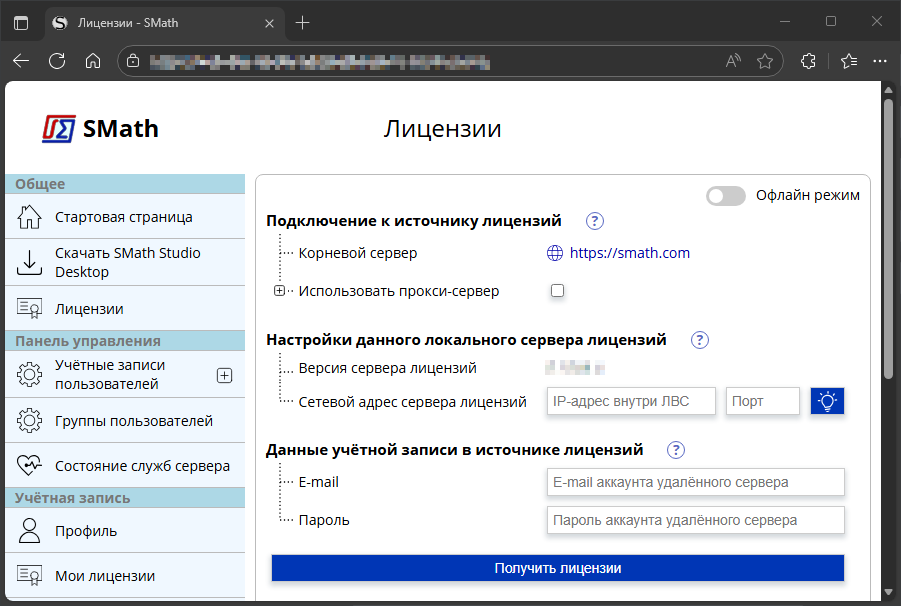The image size is (901, 606).
Task: Click the SMath logo
Action: [x=101, y=129]
